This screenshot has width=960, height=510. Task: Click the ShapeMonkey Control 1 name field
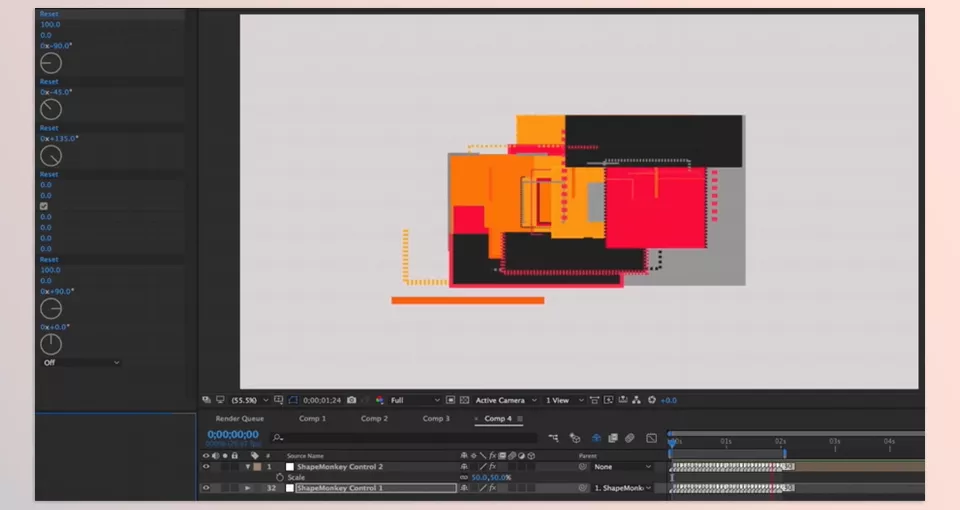tap(376, 488)
